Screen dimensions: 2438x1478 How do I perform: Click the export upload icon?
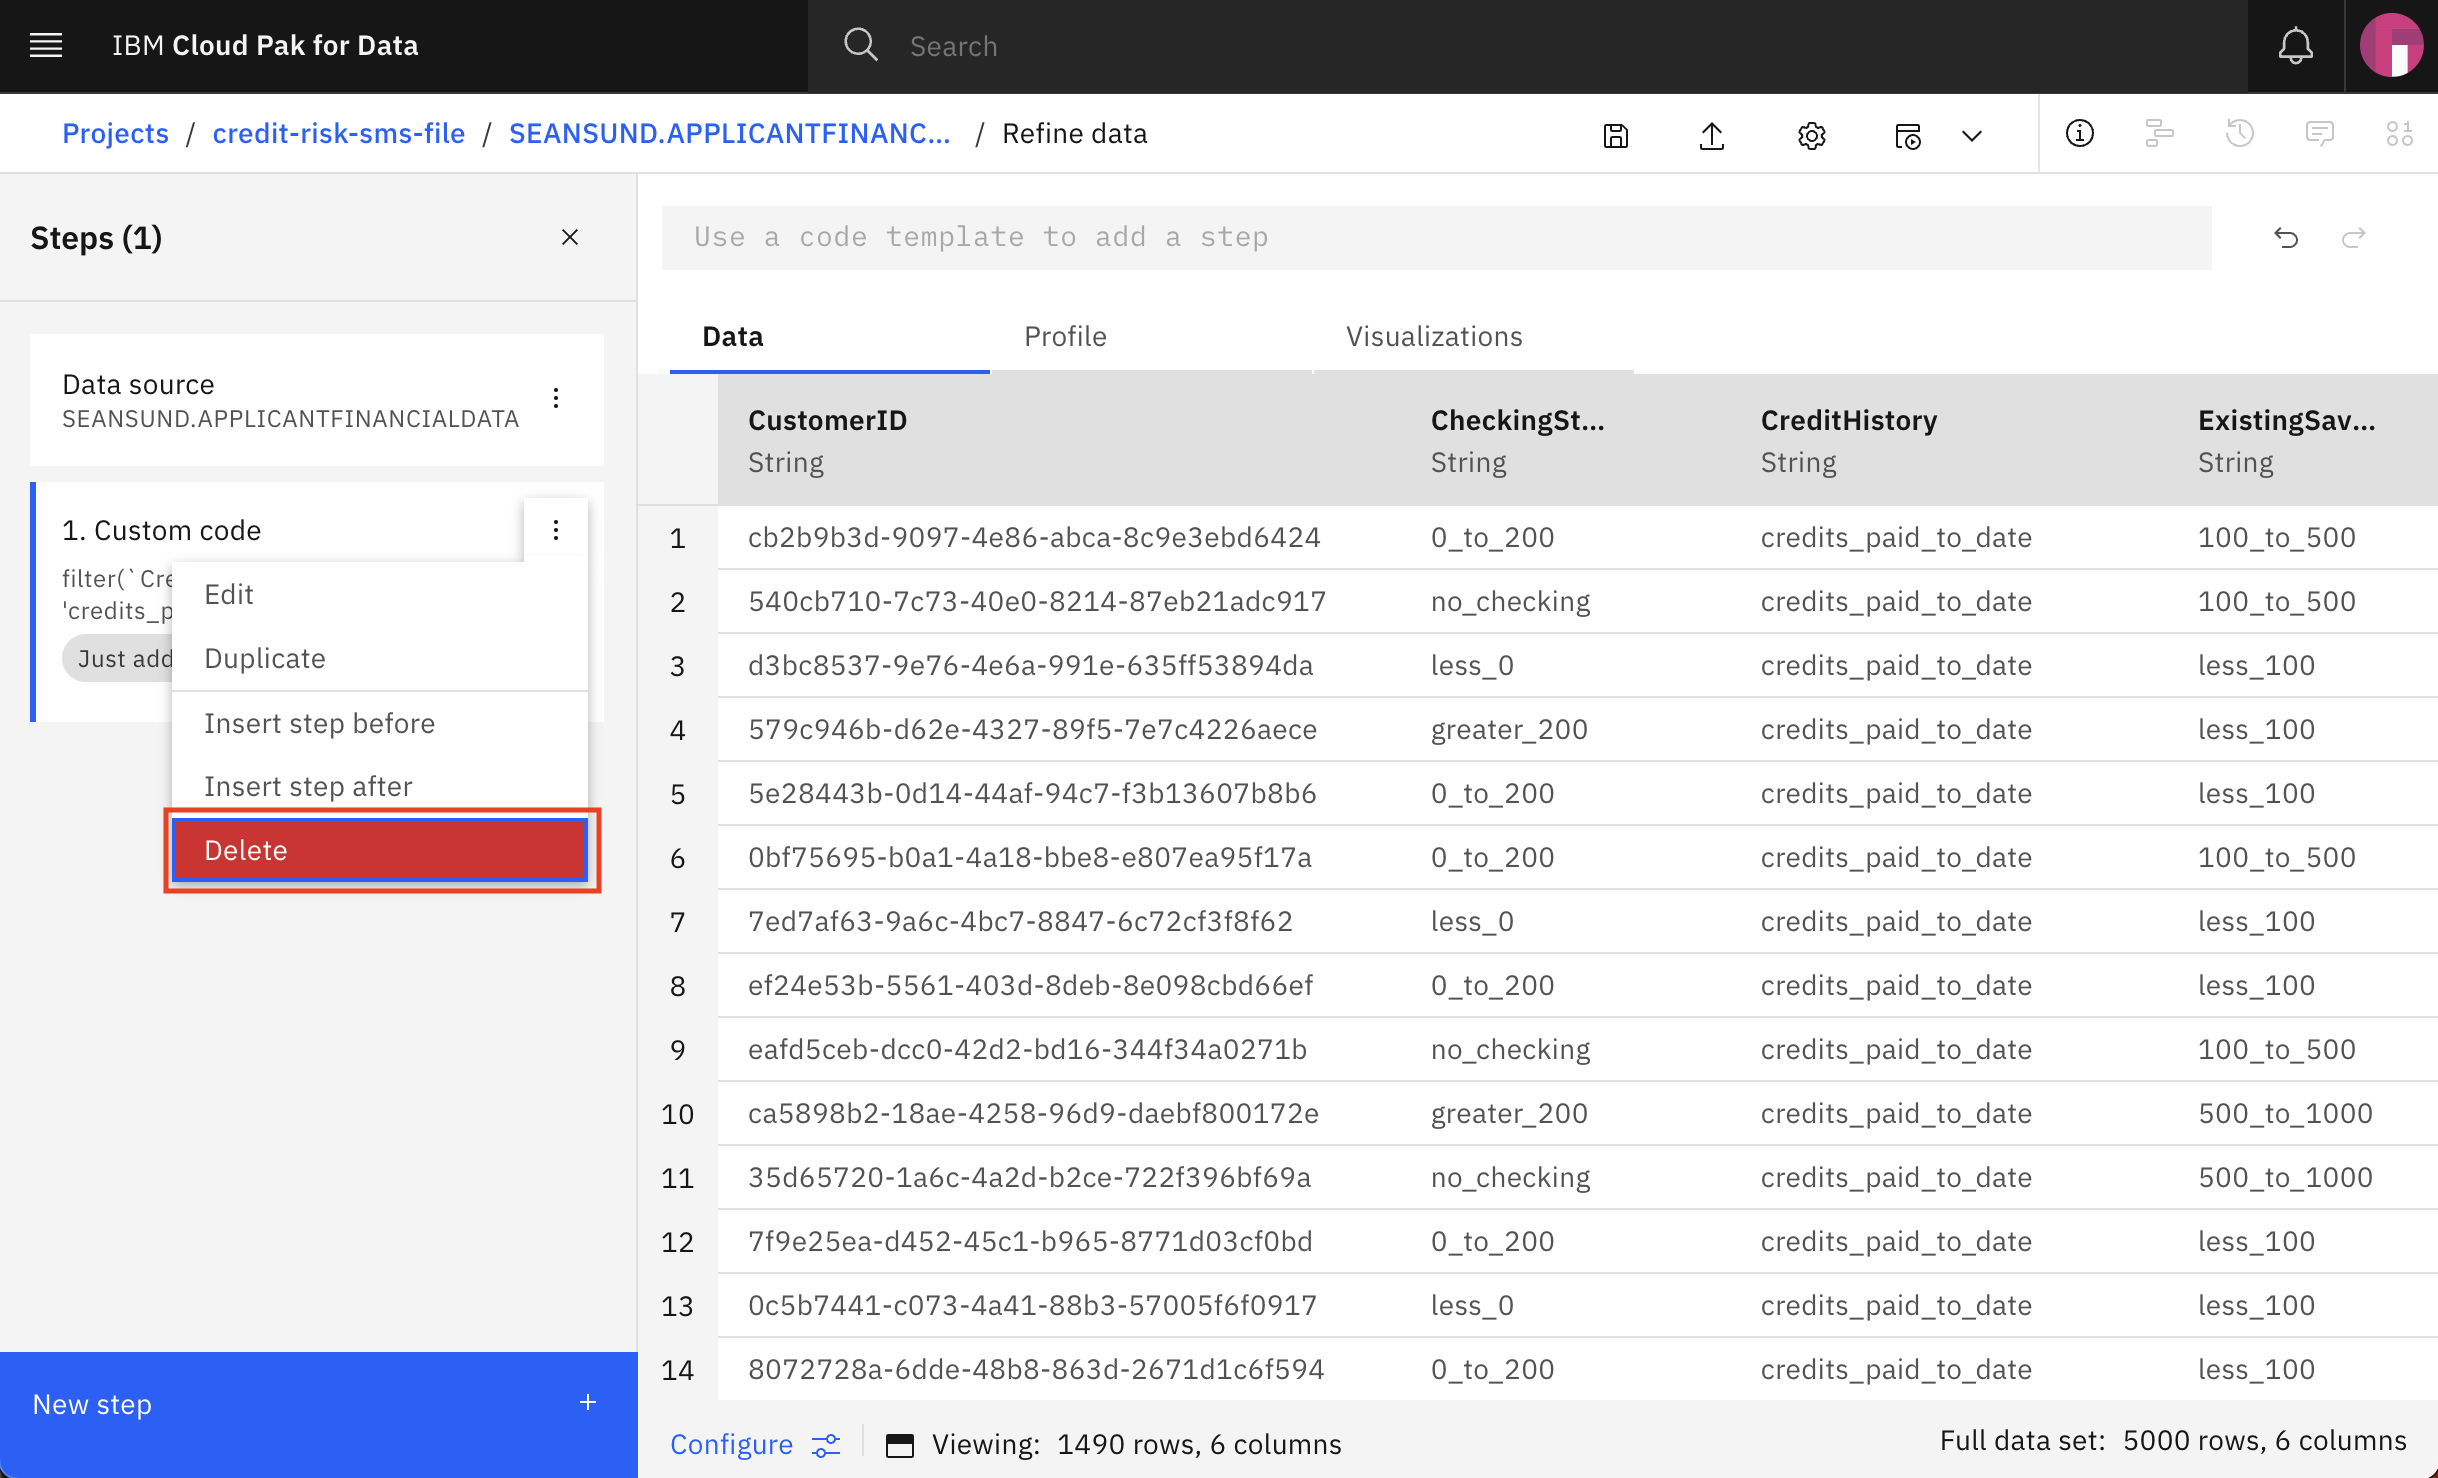(1712, 135)
